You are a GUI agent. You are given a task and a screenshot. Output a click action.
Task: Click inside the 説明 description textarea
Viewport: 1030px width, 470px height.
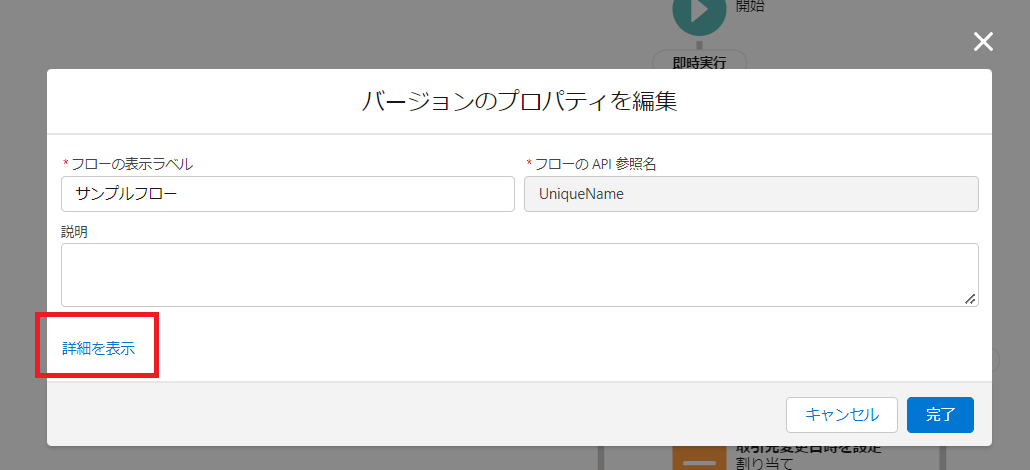coord(519,274)
